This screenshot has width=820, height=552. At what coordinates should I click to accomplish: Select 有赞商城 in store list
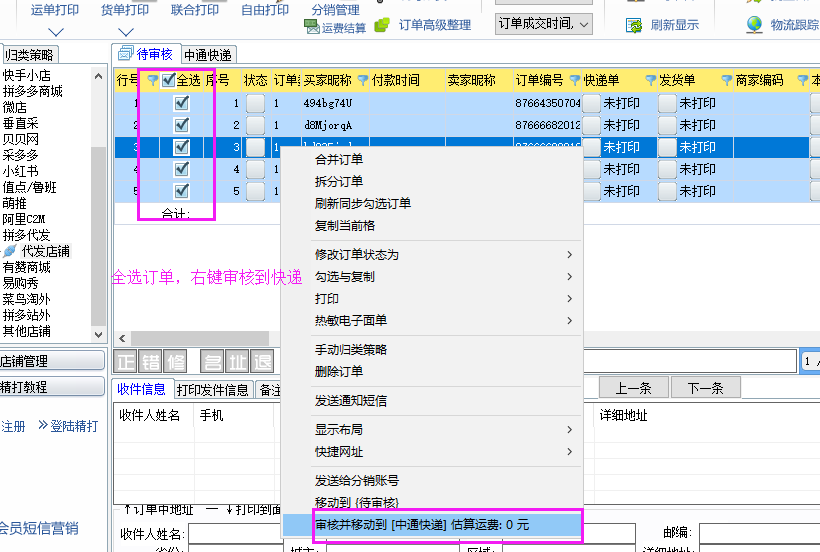pyautogui.click(x=27, y=268)
